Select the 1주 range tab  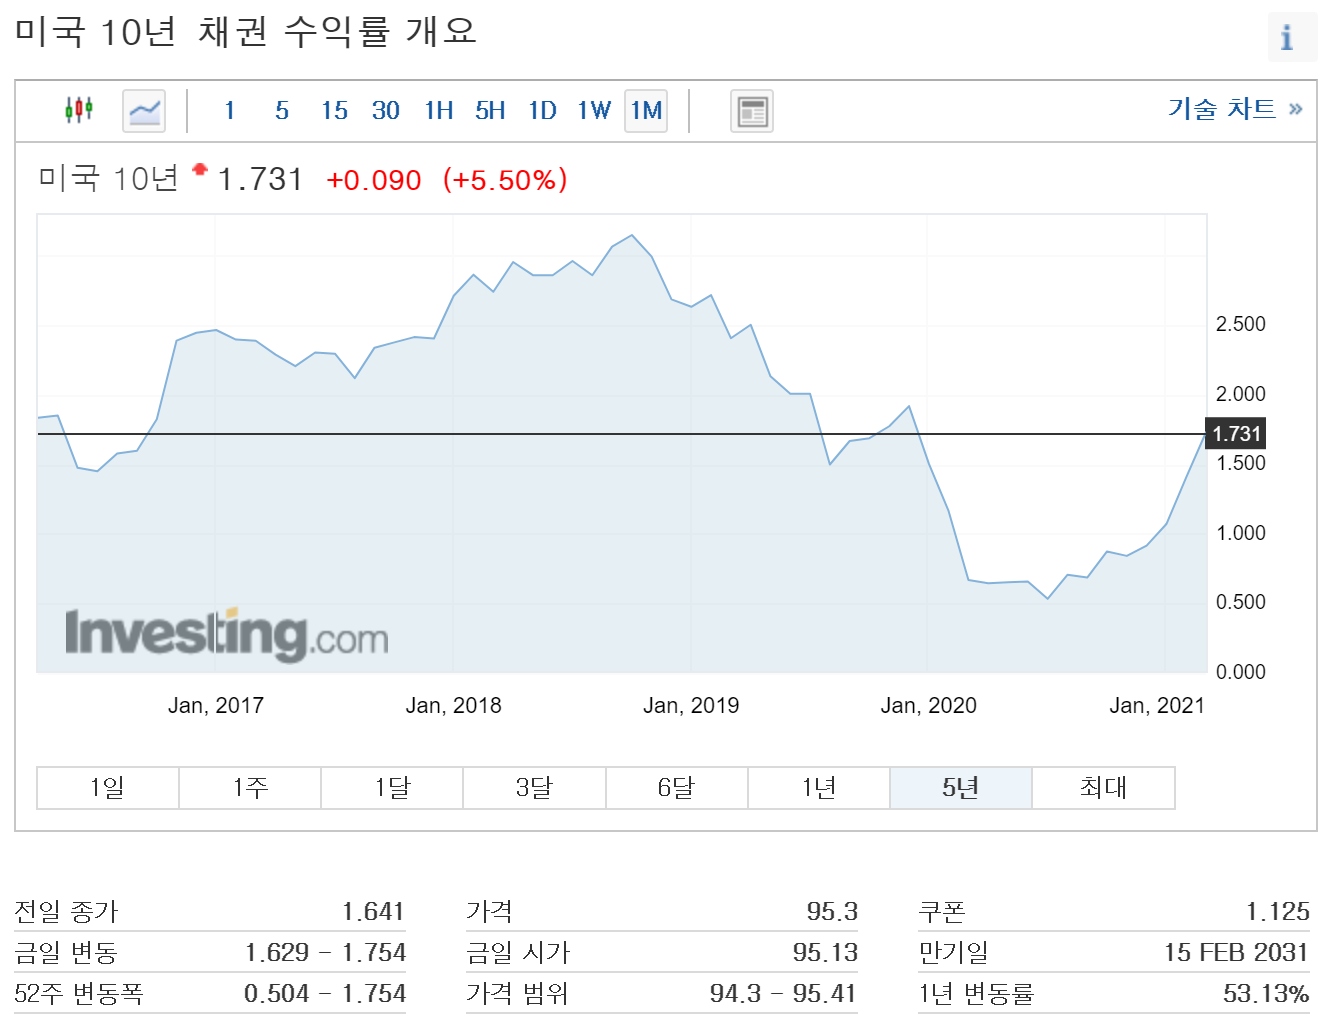(250, 788)
